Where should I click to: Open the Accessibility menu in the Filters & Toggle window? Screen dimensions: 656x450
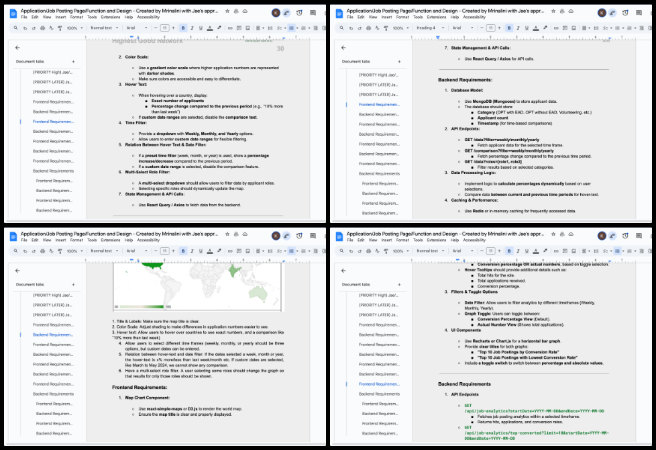tap(474, 240)
